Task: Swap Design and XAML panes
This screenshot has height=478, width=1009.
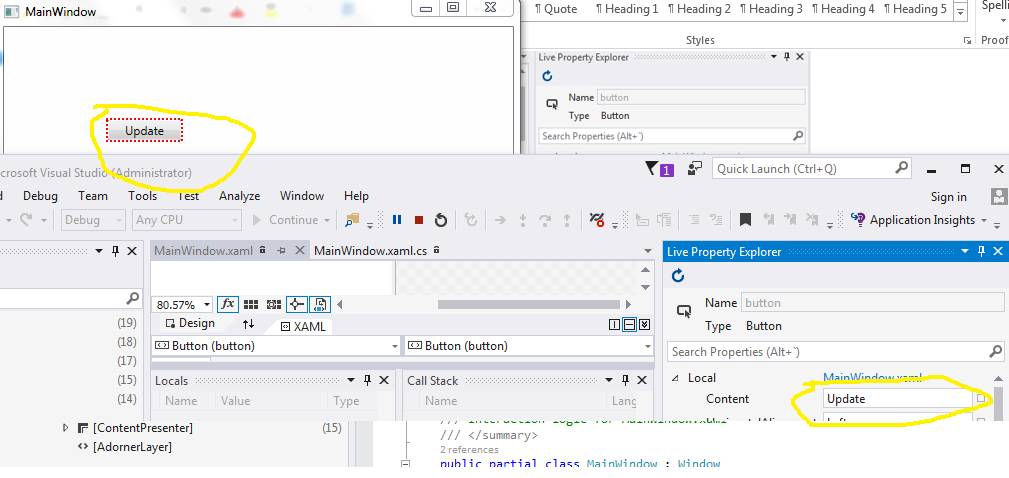Action: tap(248, 324)
